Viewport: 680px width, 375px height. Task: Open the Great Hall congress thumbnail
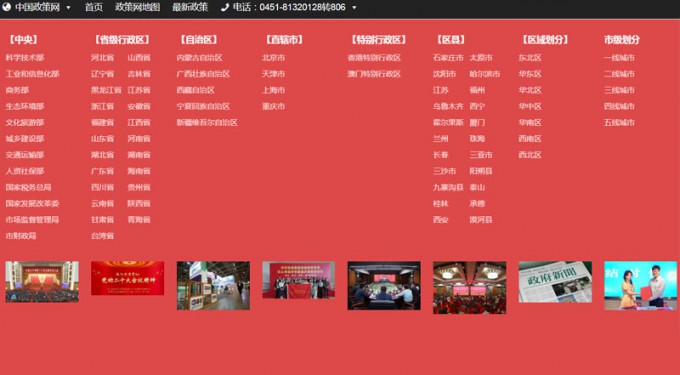pos(42,281)
